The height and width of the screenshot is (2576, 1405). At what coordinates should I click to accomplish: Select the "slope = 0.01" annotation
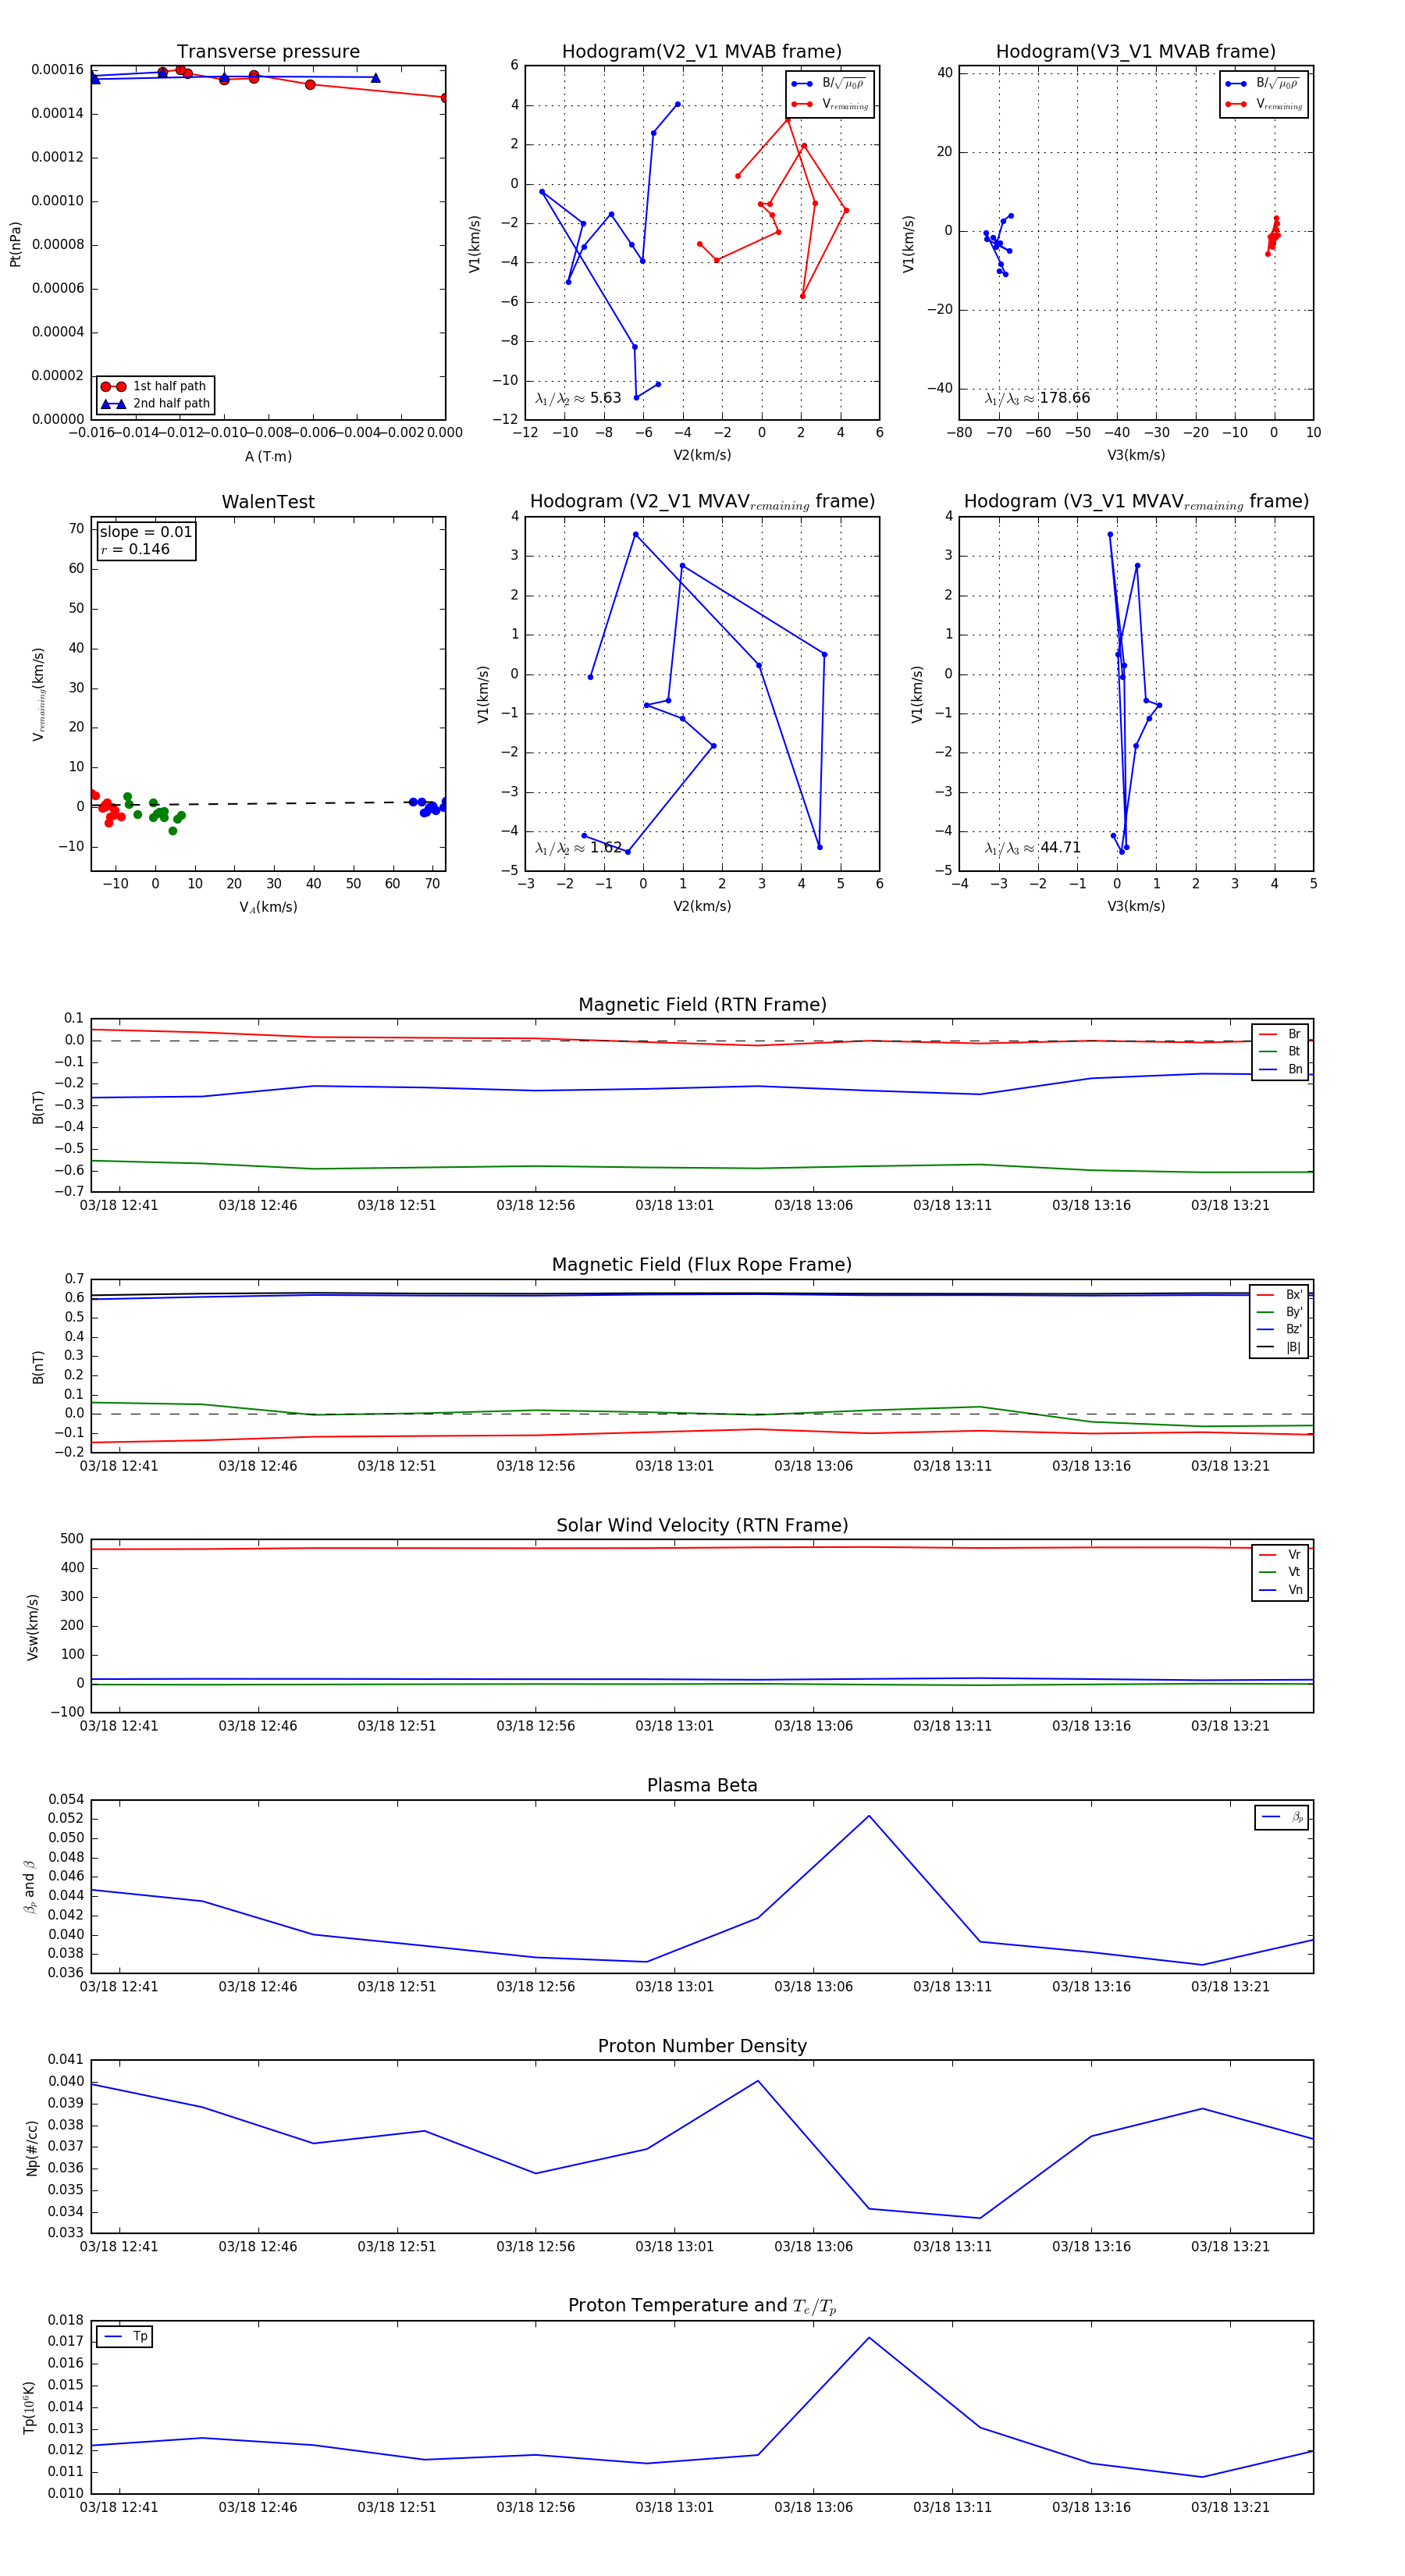(146, 532)
